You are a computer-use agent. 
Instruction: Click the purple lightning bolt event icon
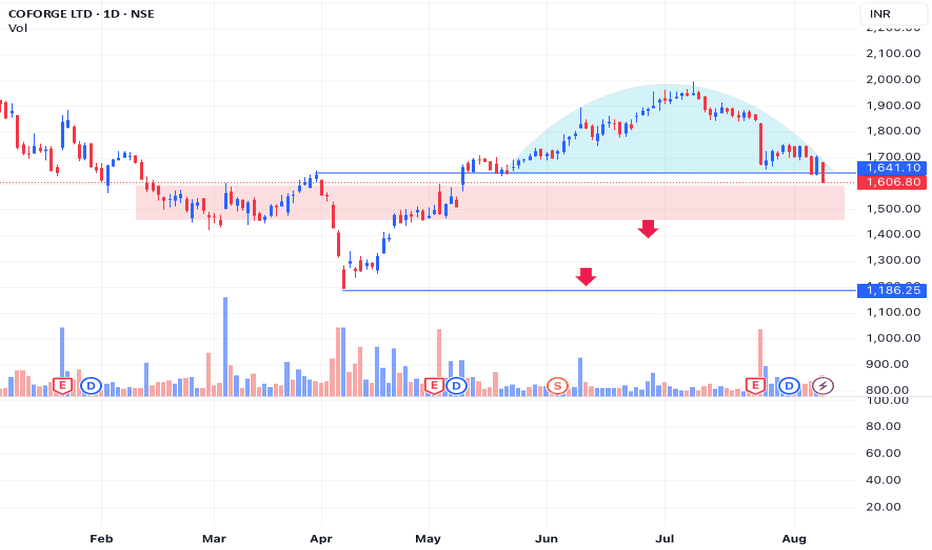[823, 386]
